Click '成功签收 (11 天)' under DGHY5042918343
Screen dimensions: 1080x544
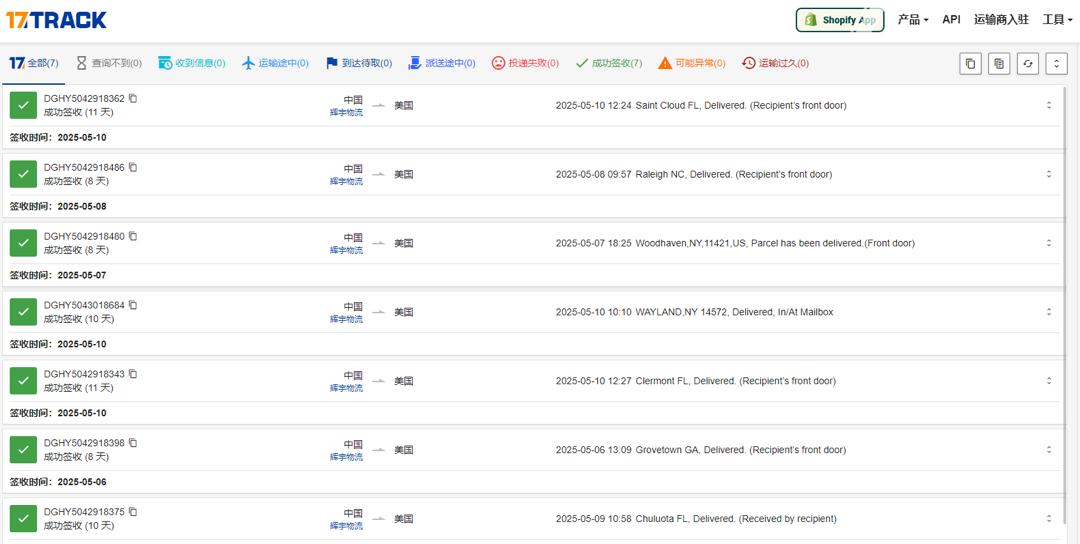point(79,388)
